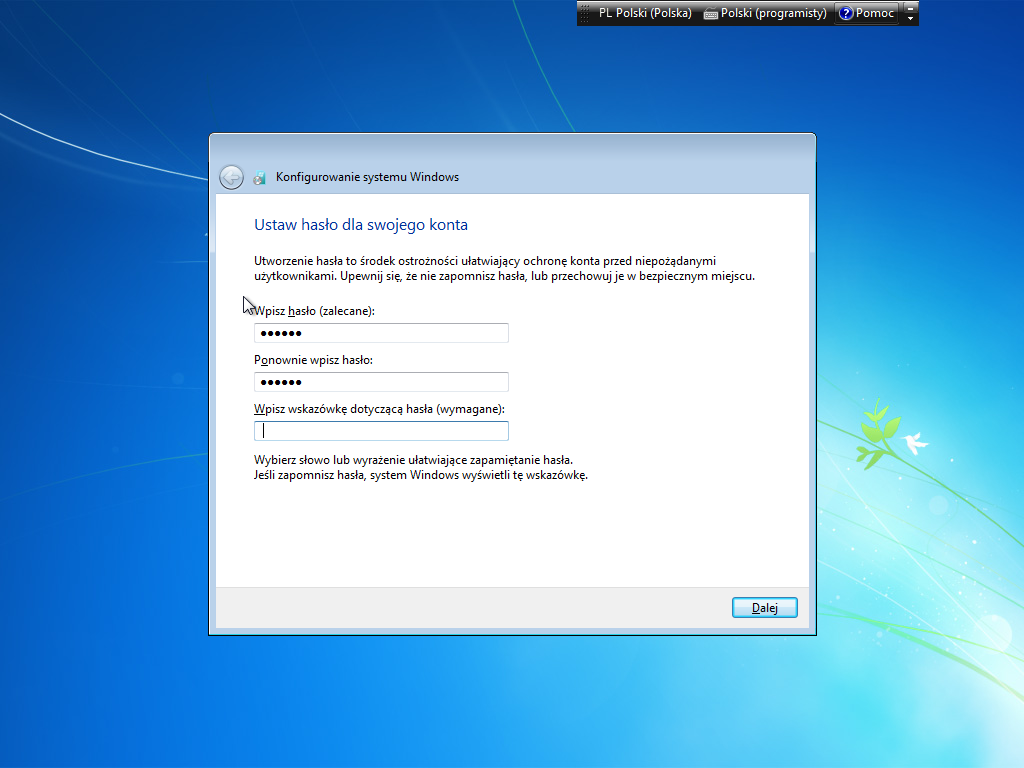This screenshot has height=768, width=1024.
Task: Click the Windows setup icon beside the title
Action: coord(260,178)
